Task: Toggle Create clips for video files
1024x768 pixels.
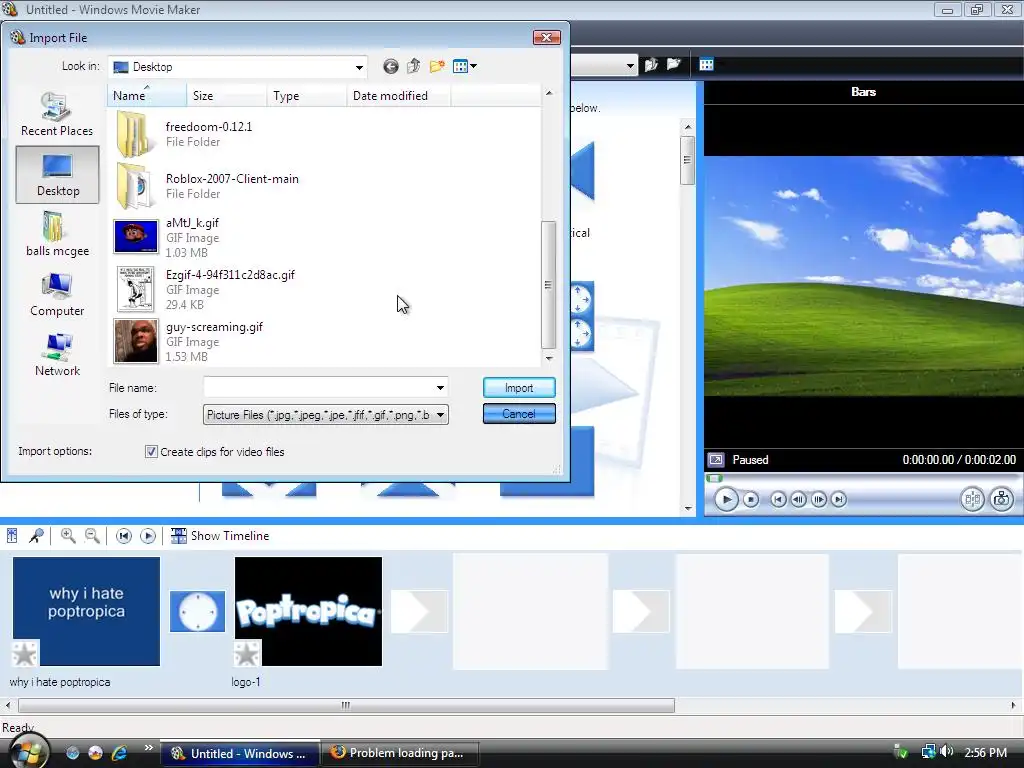Action: (x=151, y=452)
